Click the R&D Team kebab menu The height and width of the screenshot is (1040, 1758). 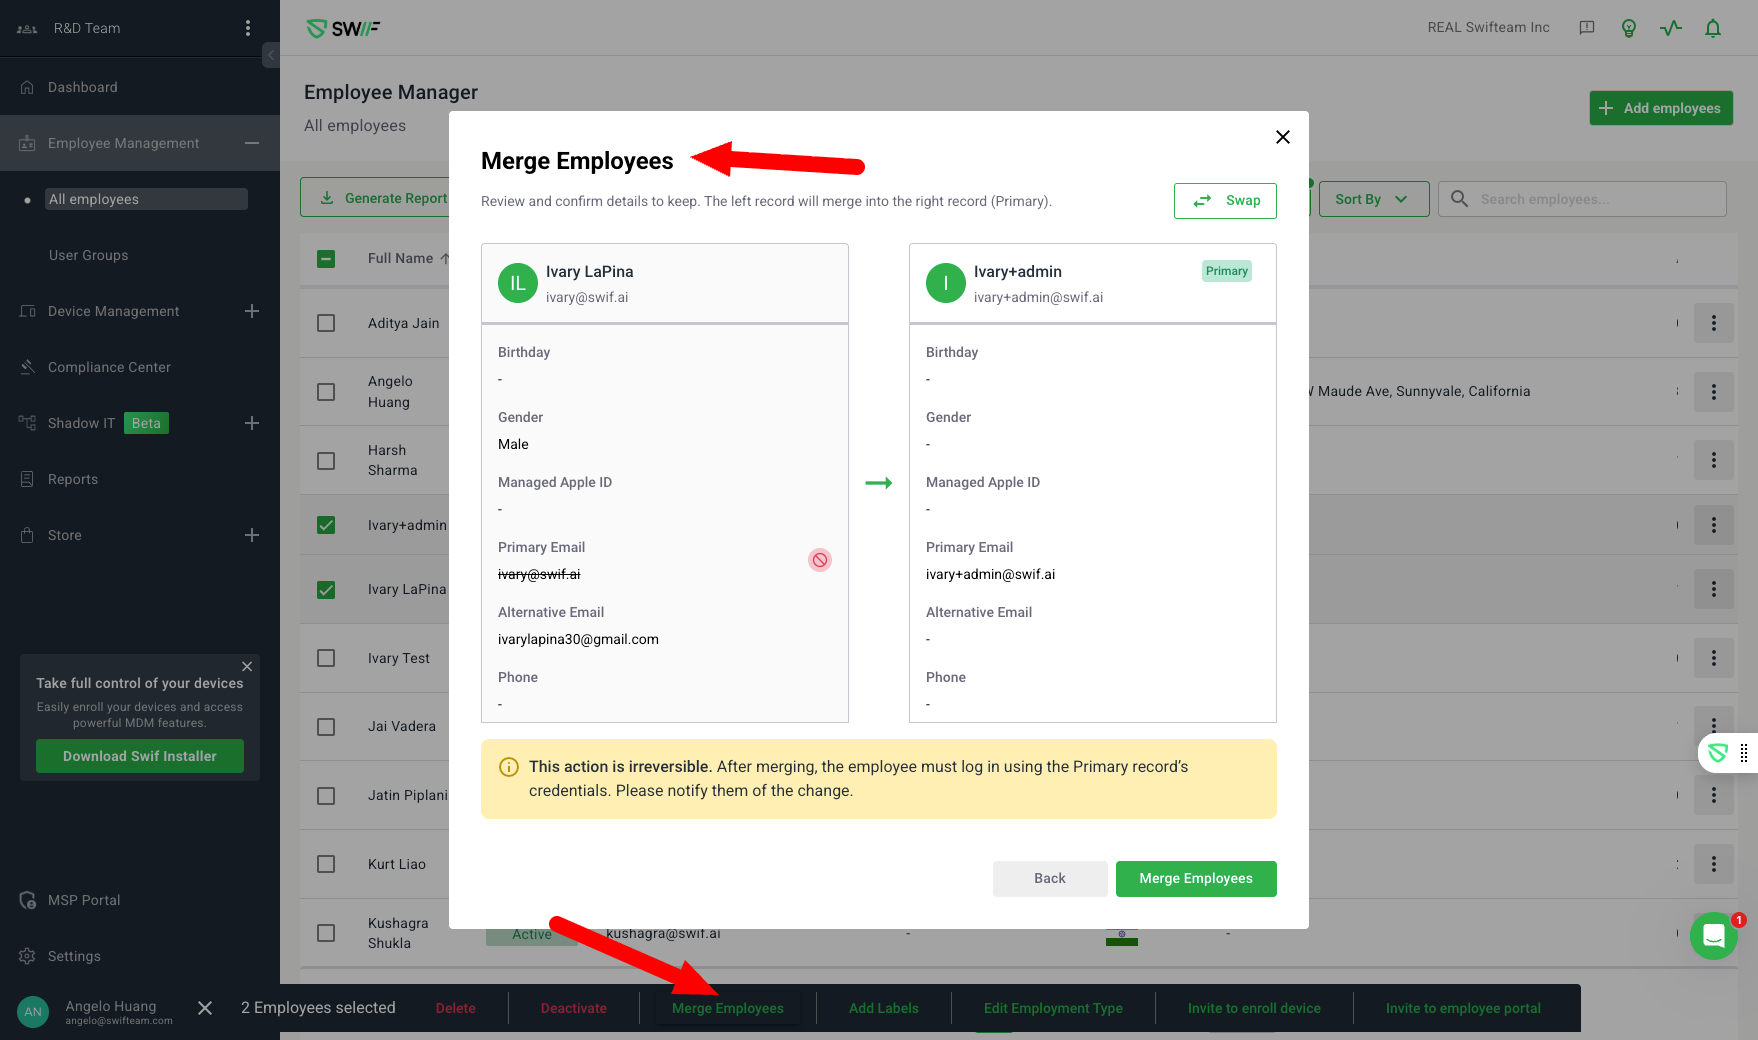[x=248, y=28]
